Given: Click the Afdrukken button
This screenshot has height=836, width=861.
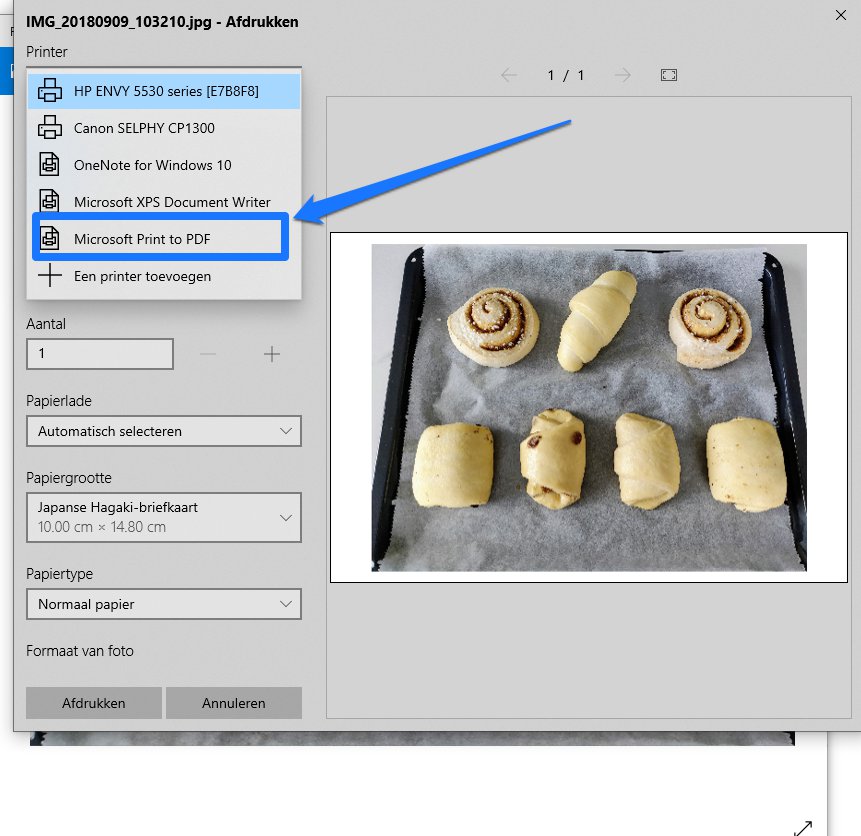Looking at the screenshot, I should click(94, 703).
